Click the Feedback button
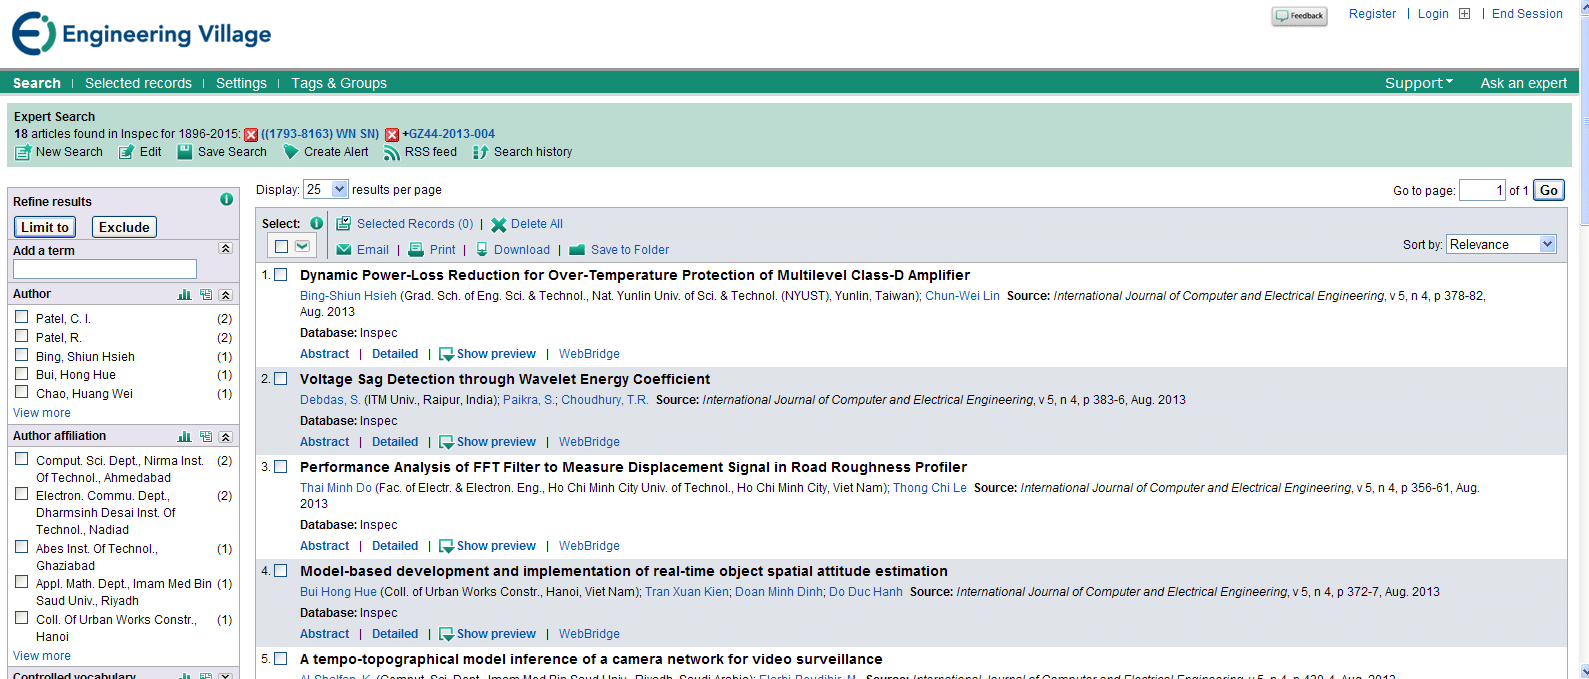Viewport: 1589px width, 679px height. (1299, 16)
